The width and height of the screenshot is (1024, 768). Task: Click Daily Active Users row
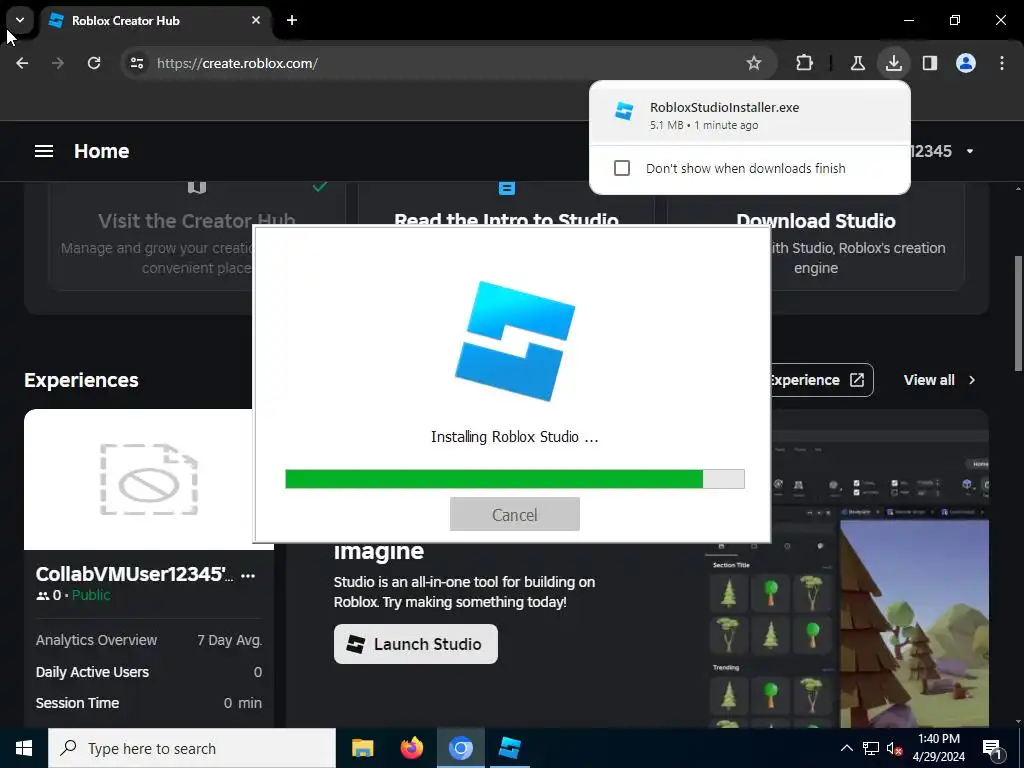(149, 672)
